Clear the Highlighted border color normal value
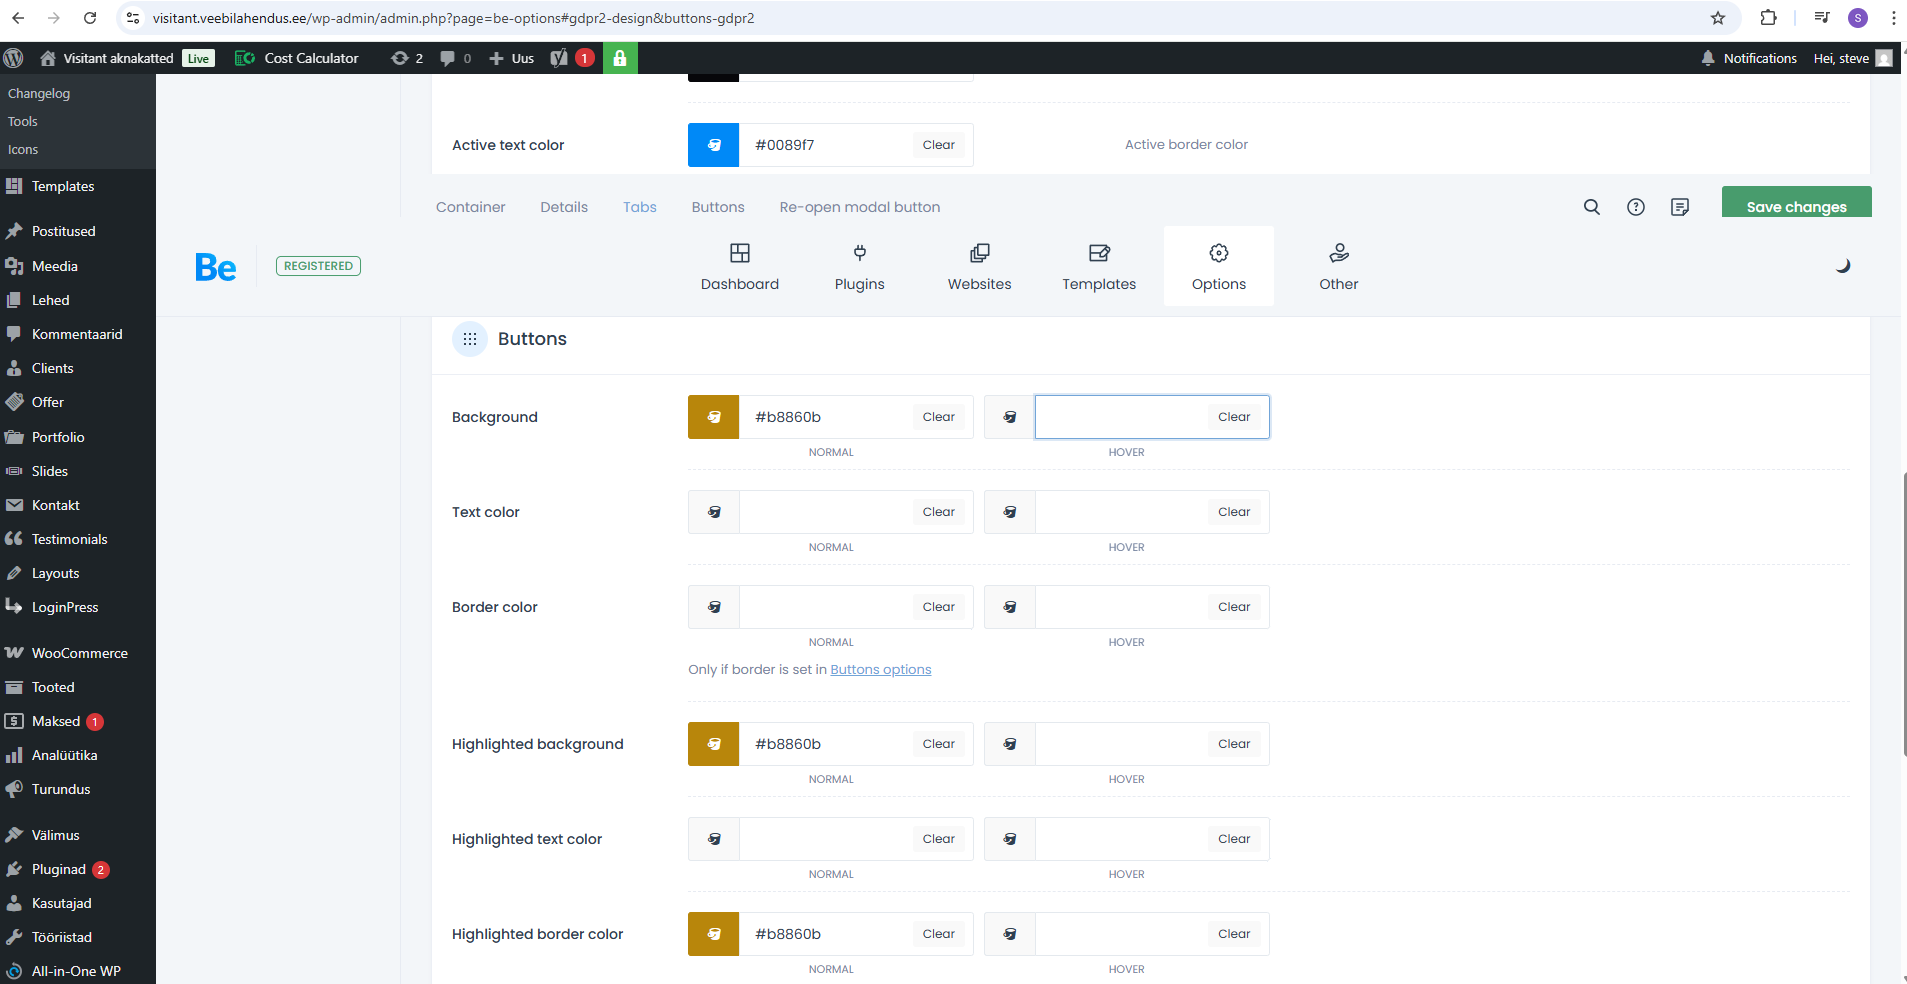Viewport: 1907px width, 984px height. coord(938,934)
